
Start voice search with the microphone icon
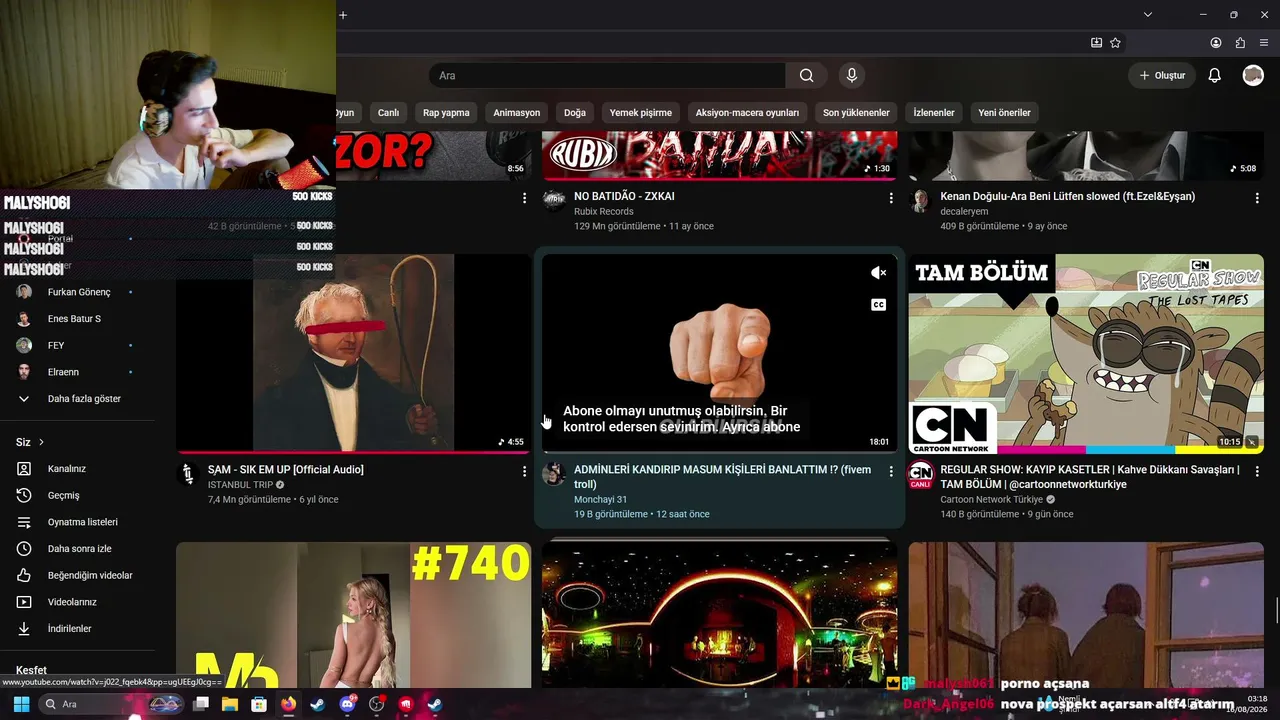(x=852, y=75)
